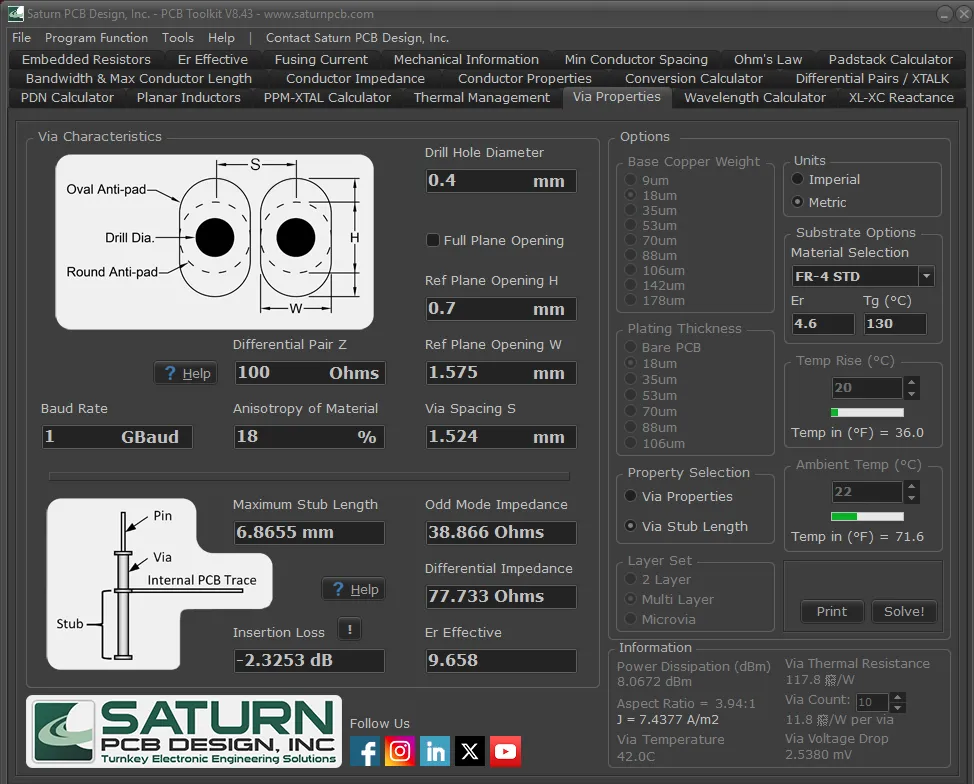This screenshot has width=974, height=784.
Task: Switch to the Conductor Impedance tab
Action: click(x=355, y=79)
